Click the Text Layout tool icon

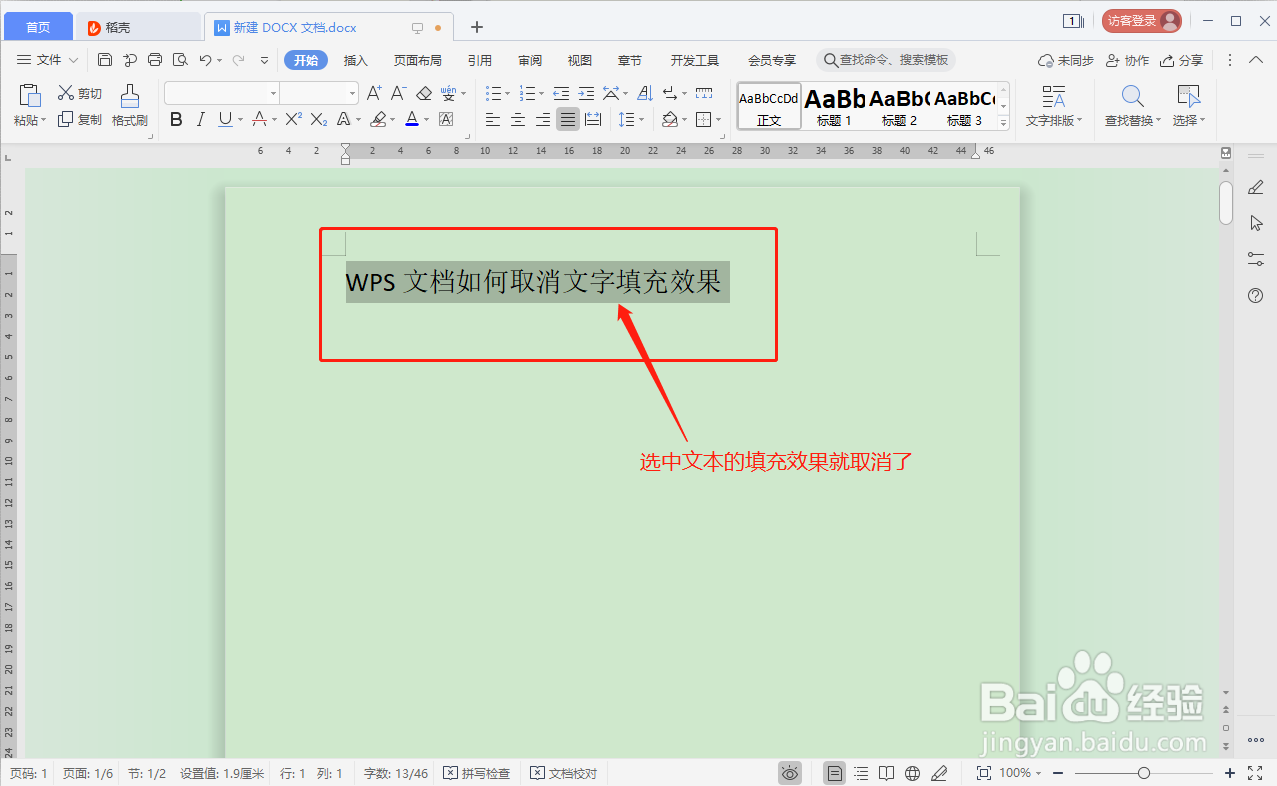(x=1053, y=96)
